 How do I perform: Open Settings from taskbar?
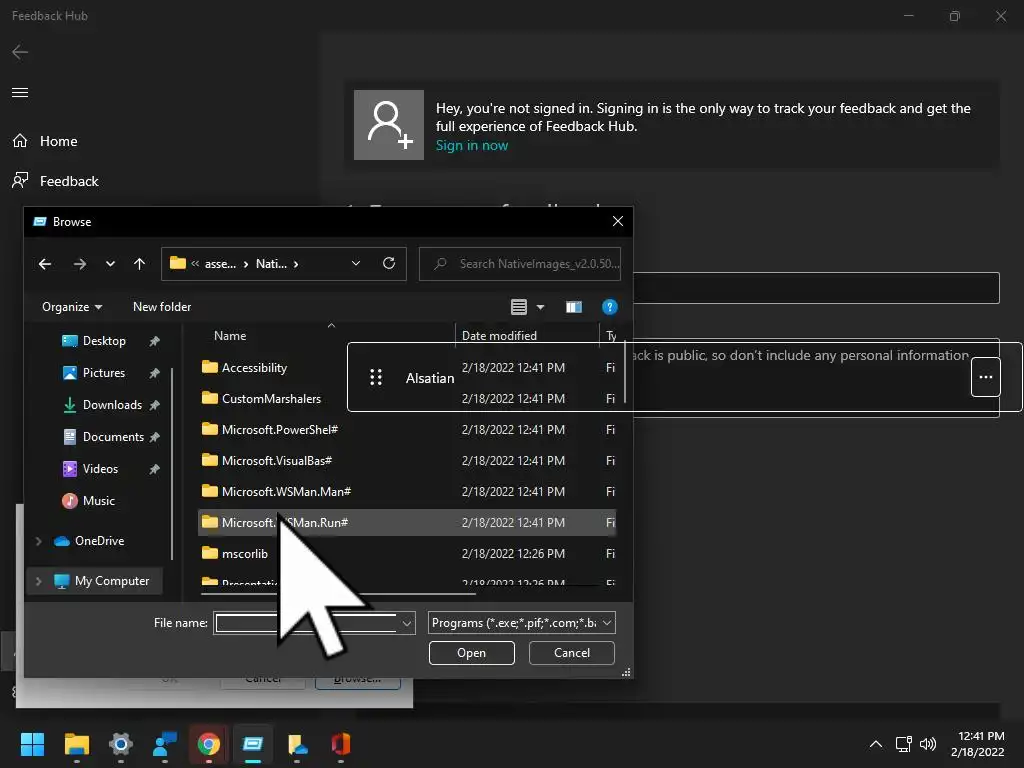coord(121,744)
